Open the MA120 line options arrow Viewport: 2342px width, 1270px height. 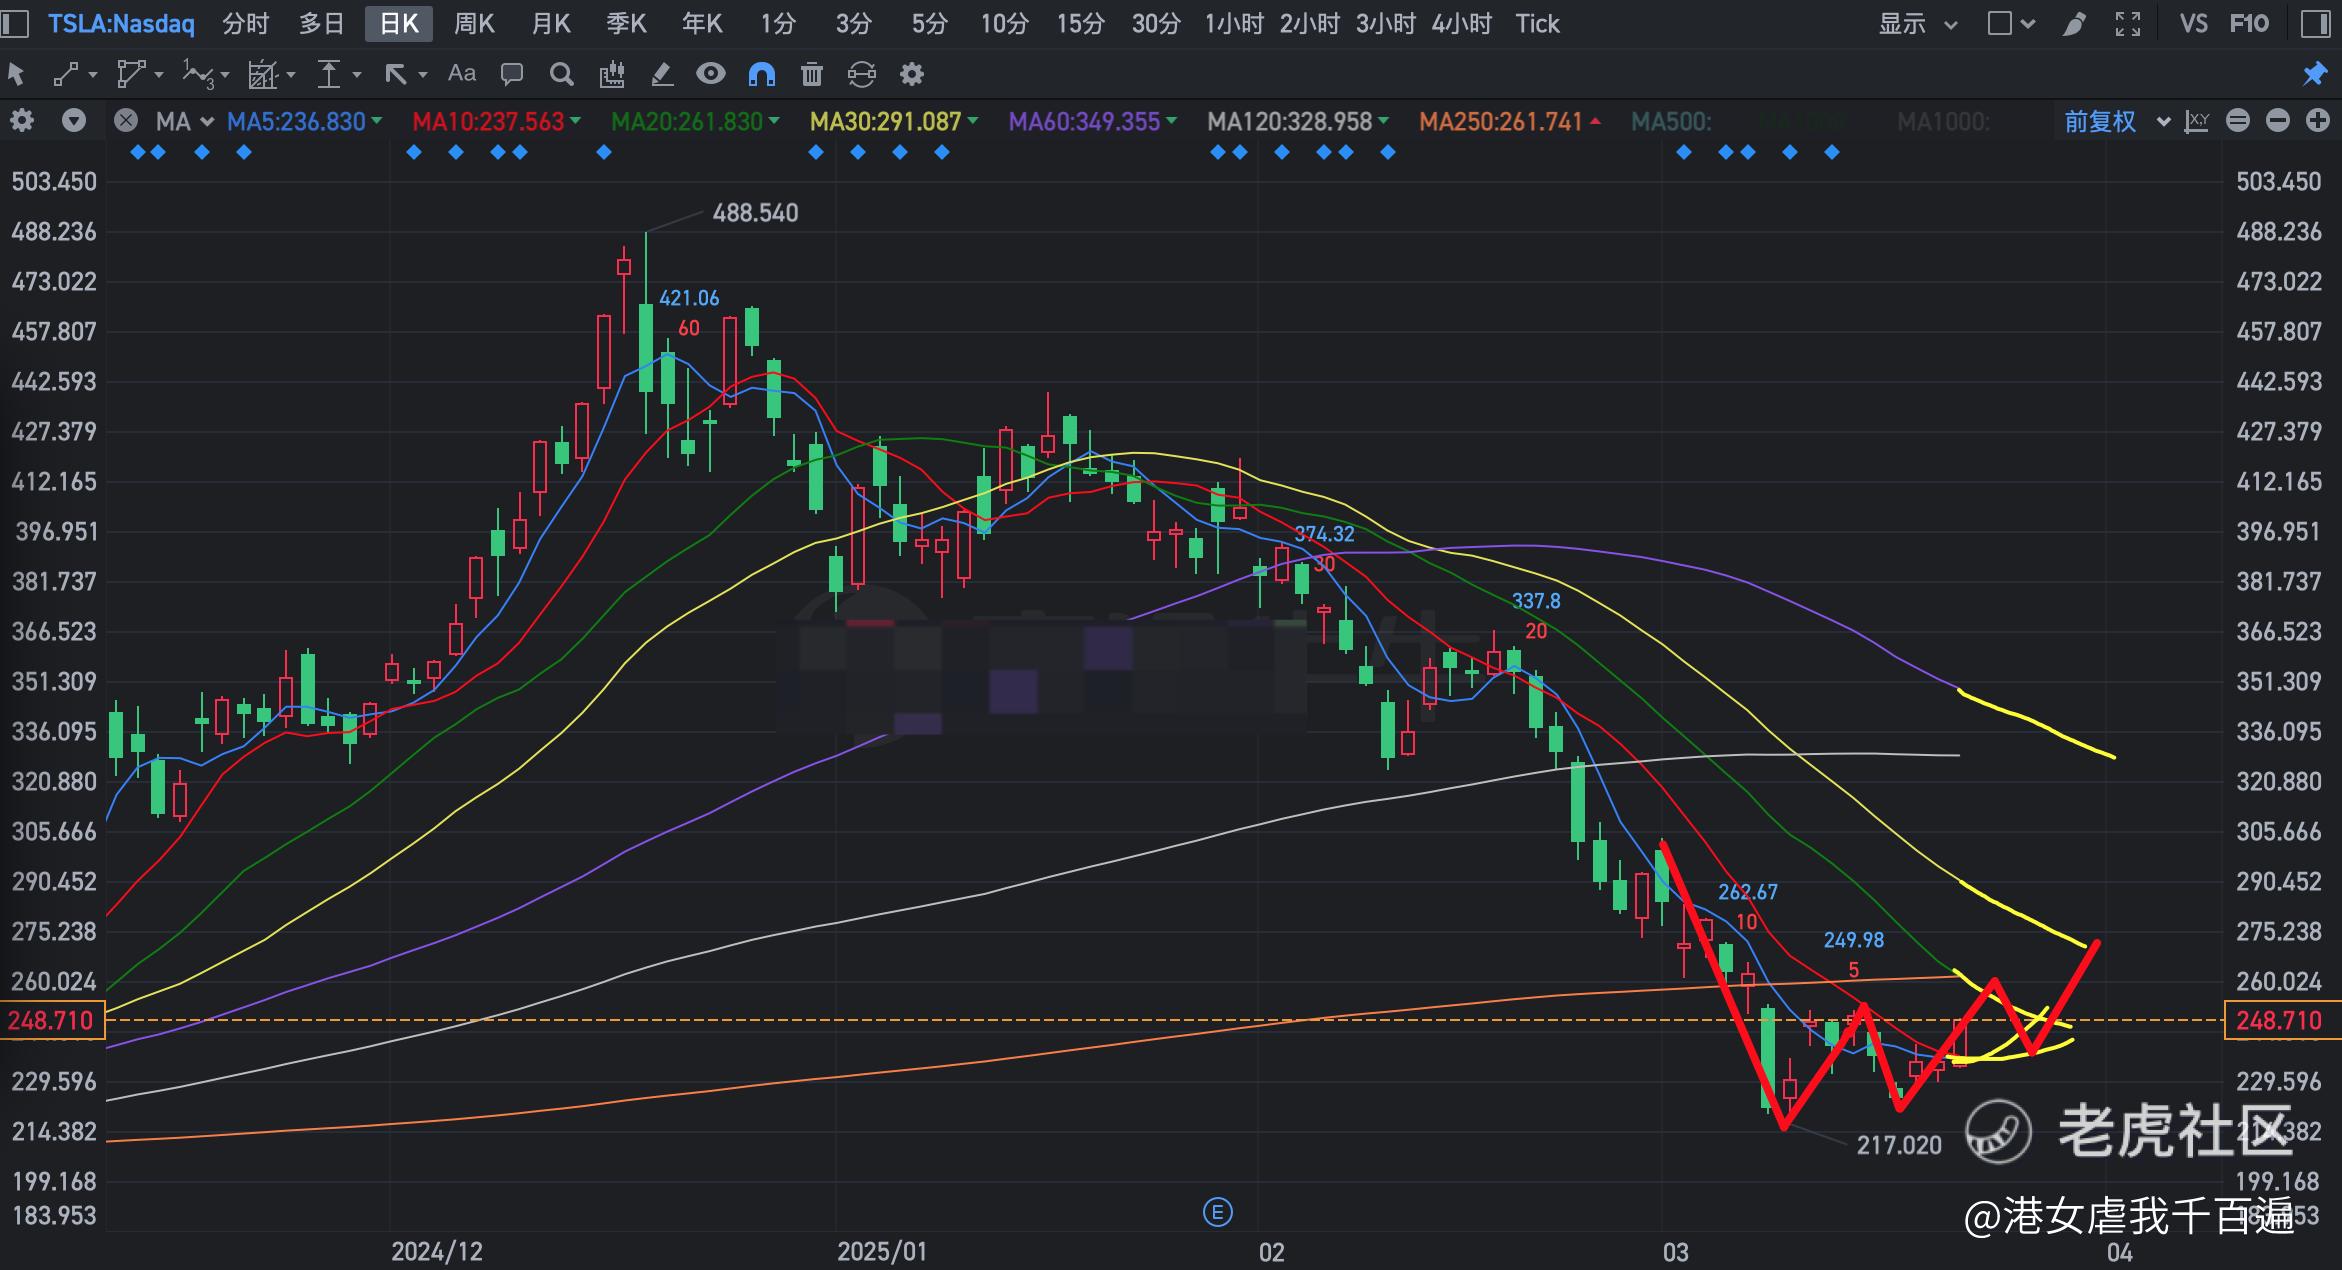tap(1384, 121)
